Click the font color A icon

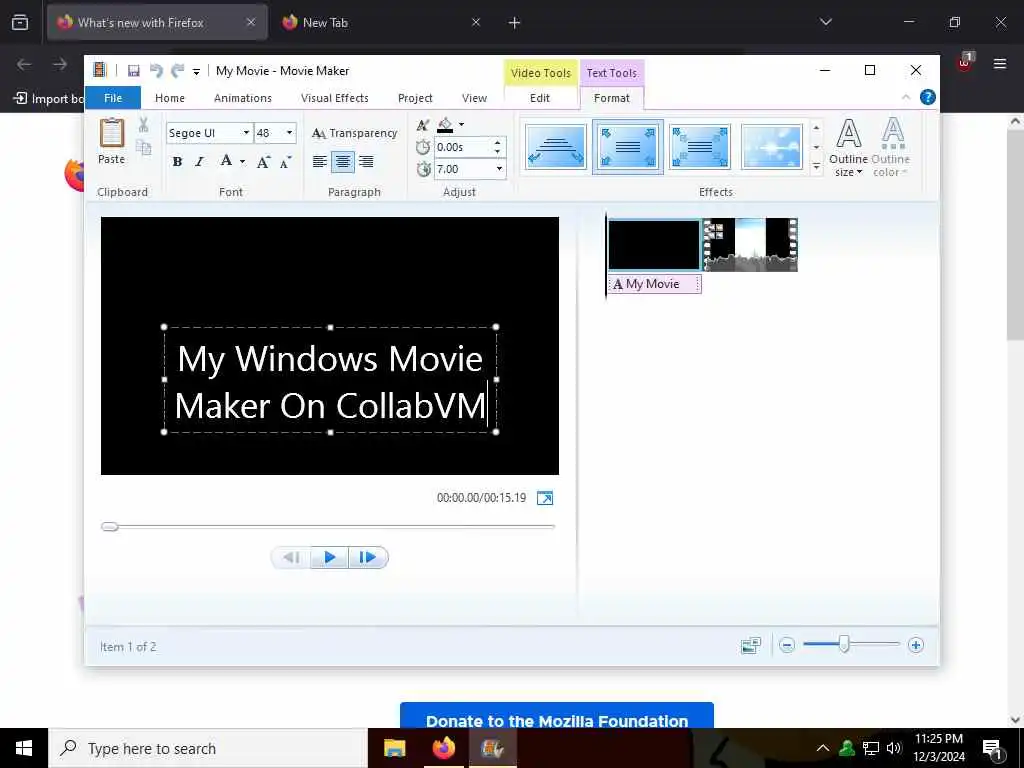tap(226, 161)
